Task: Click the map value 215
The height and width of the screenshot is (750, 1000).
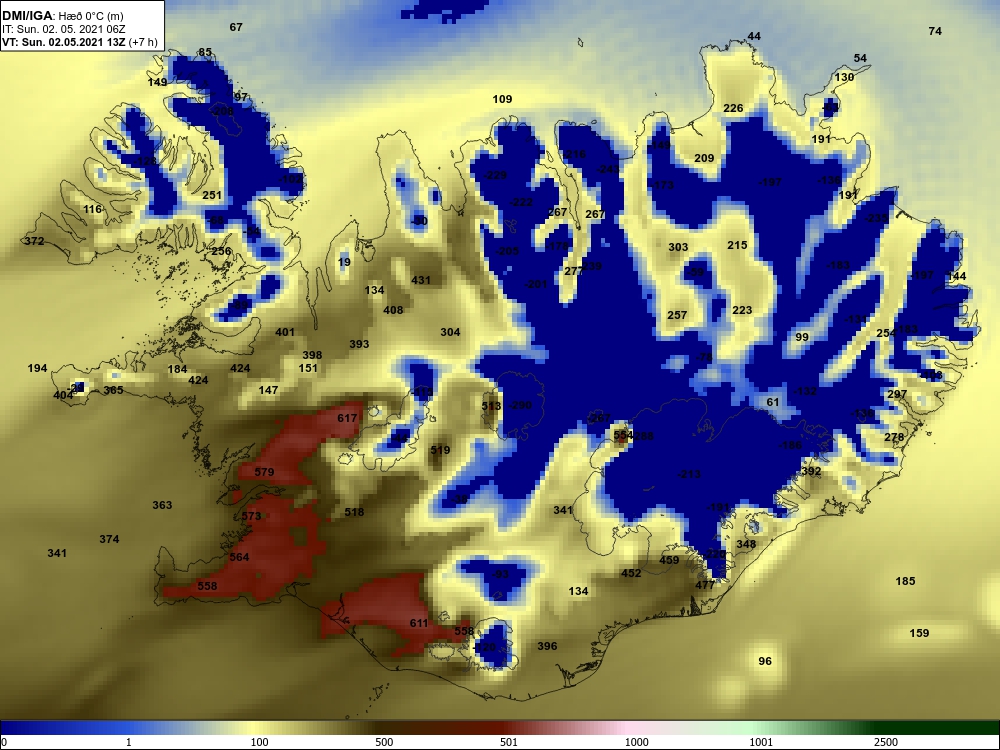Action: [737, 245]
